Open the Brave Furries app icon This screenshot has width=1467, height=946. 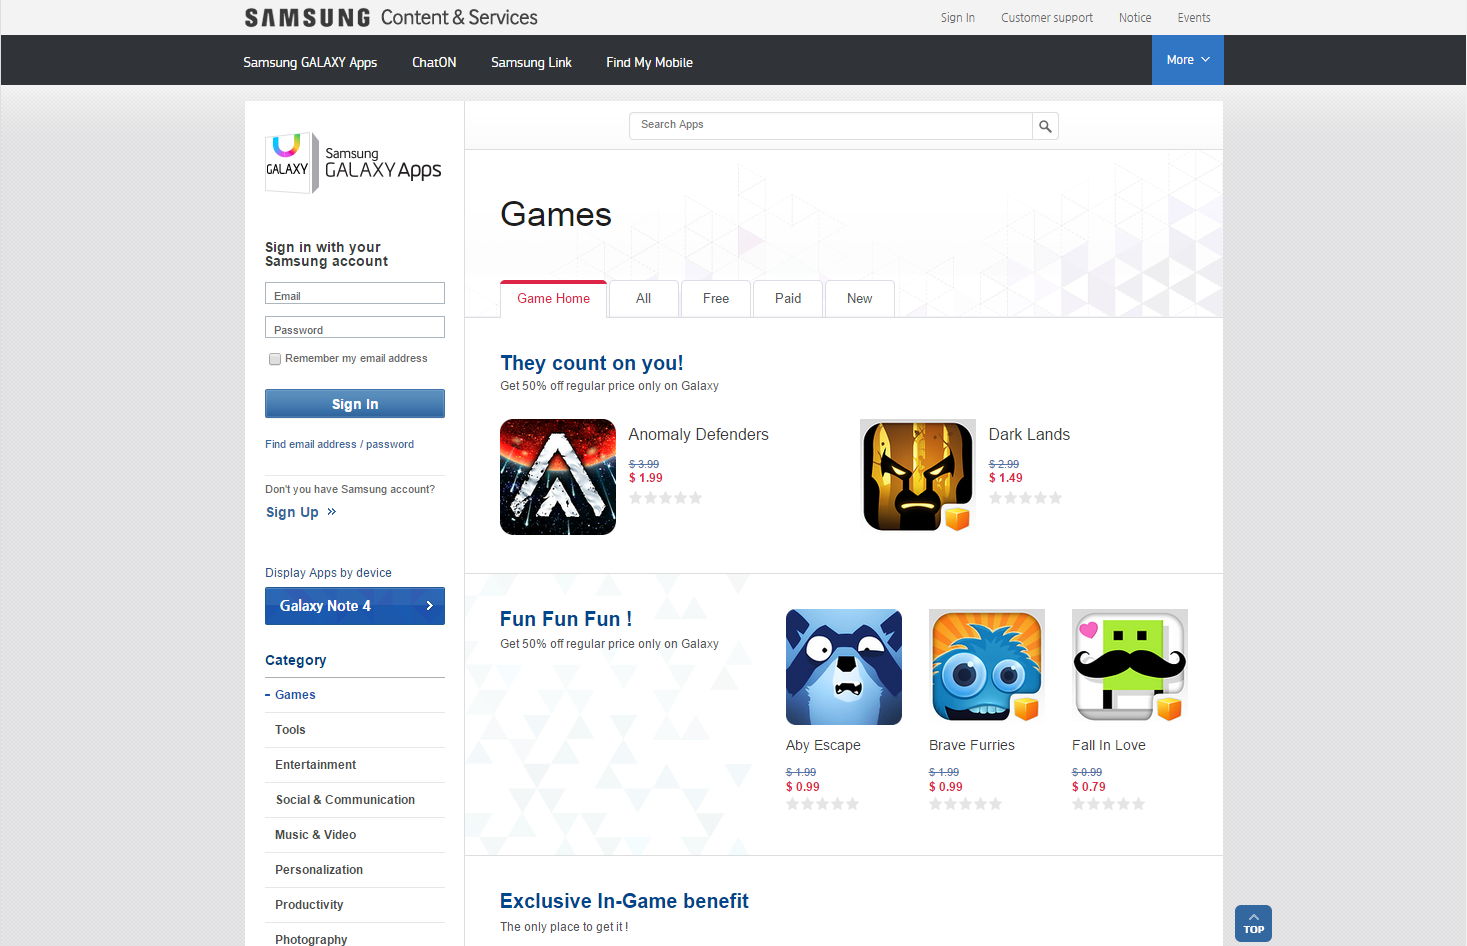987,667
